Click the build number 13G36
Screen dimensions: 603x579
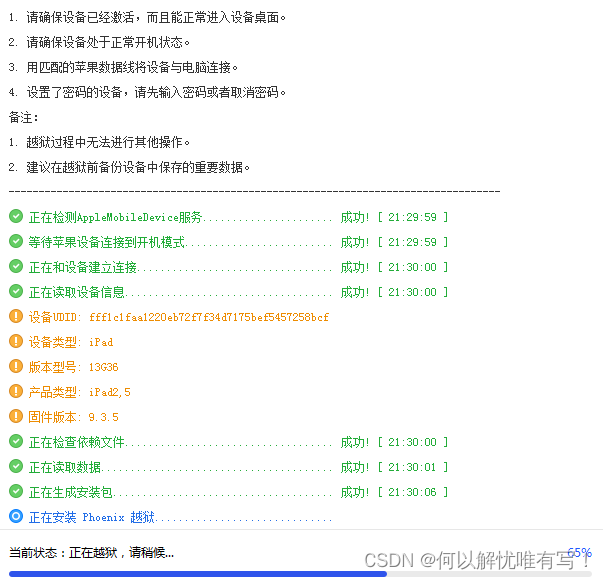pos(103,367)
